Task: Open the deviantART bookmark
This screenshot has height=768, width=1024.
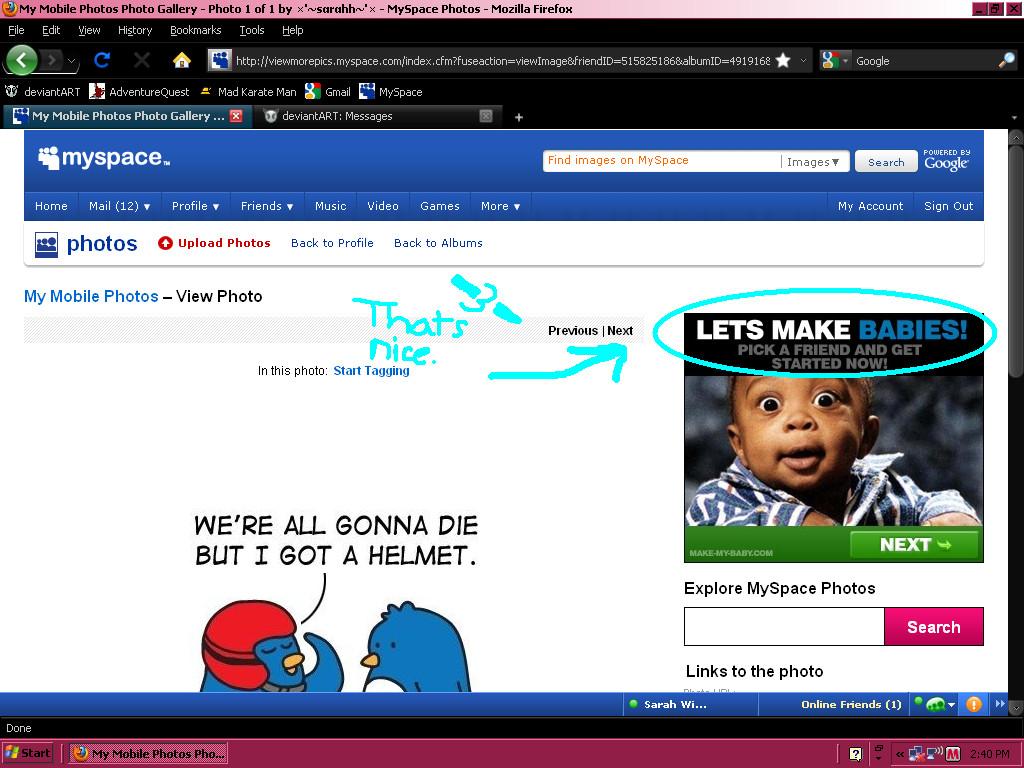Action: tap(42, 91)
